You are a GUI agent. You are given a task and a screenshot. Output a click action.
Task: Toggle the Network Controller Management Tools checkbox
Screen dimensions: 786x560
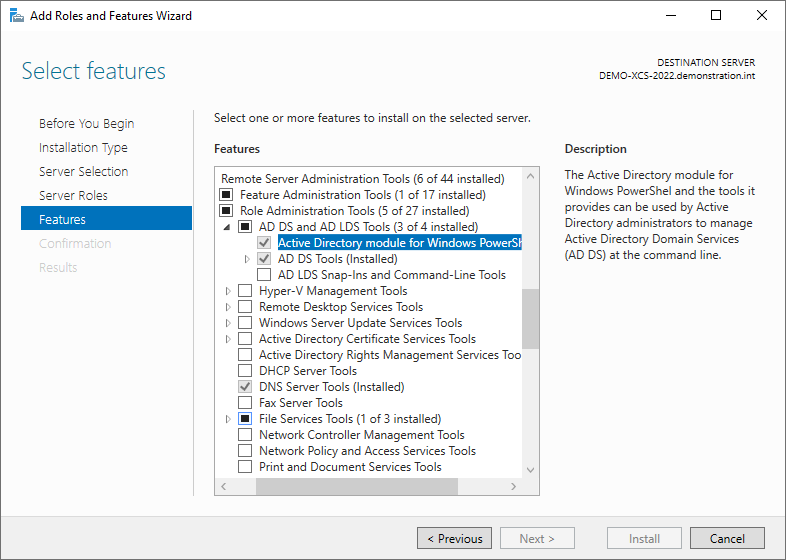[245, 435]
